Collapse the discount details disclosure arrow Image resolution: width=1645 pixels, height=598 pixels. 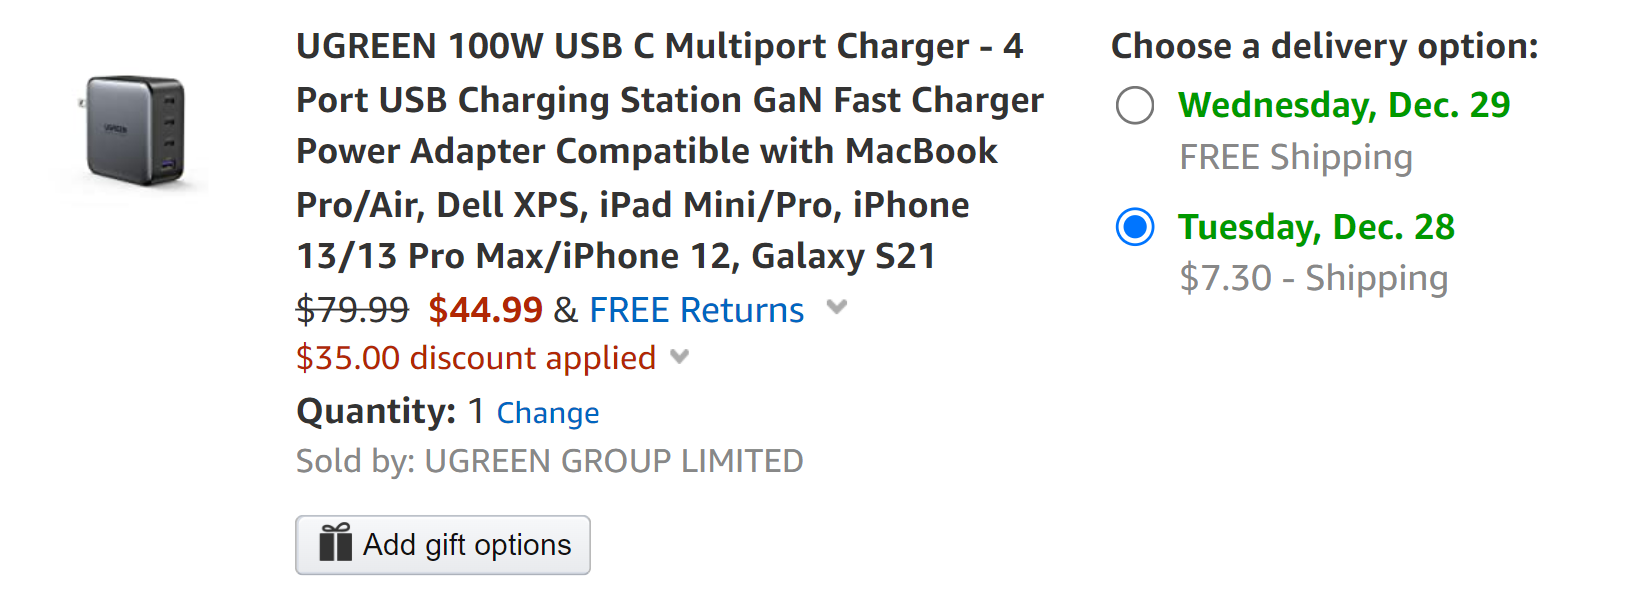point(680,358)
